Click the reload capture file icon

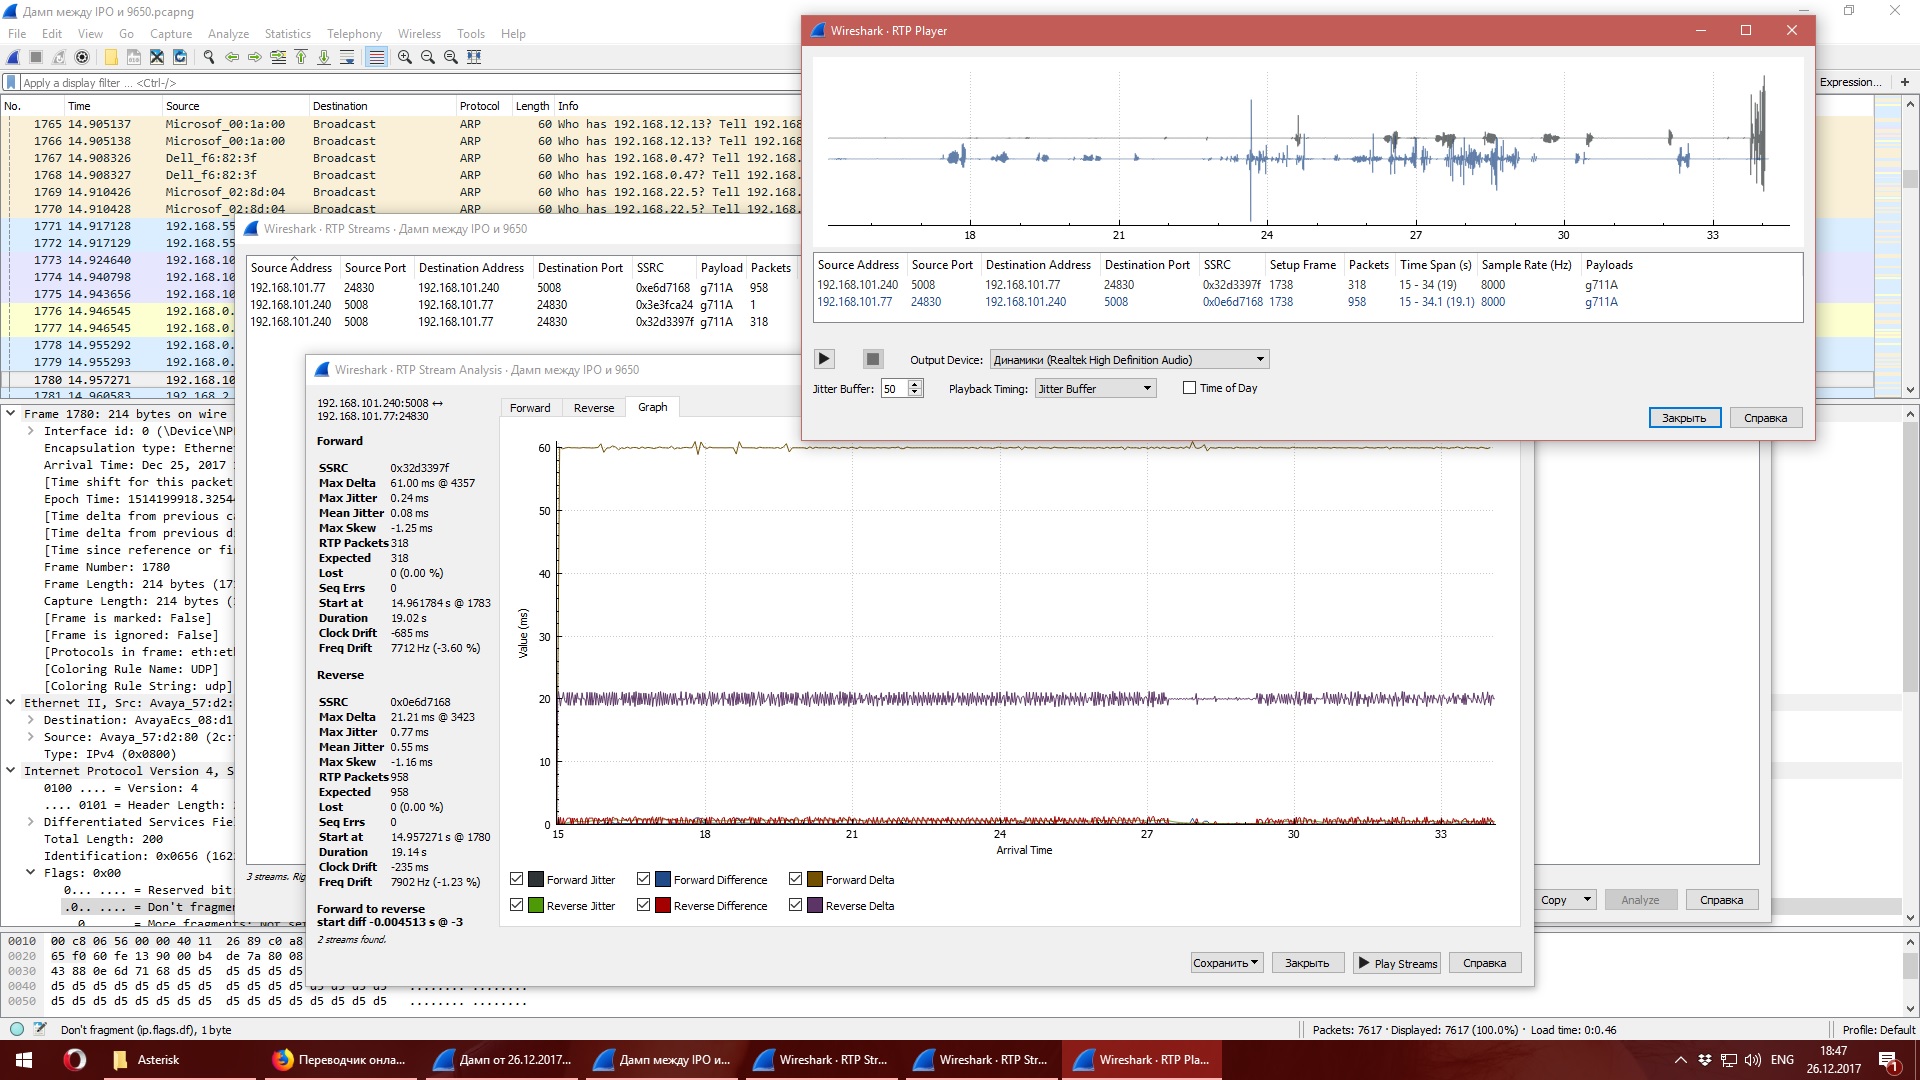click(180, 57)
